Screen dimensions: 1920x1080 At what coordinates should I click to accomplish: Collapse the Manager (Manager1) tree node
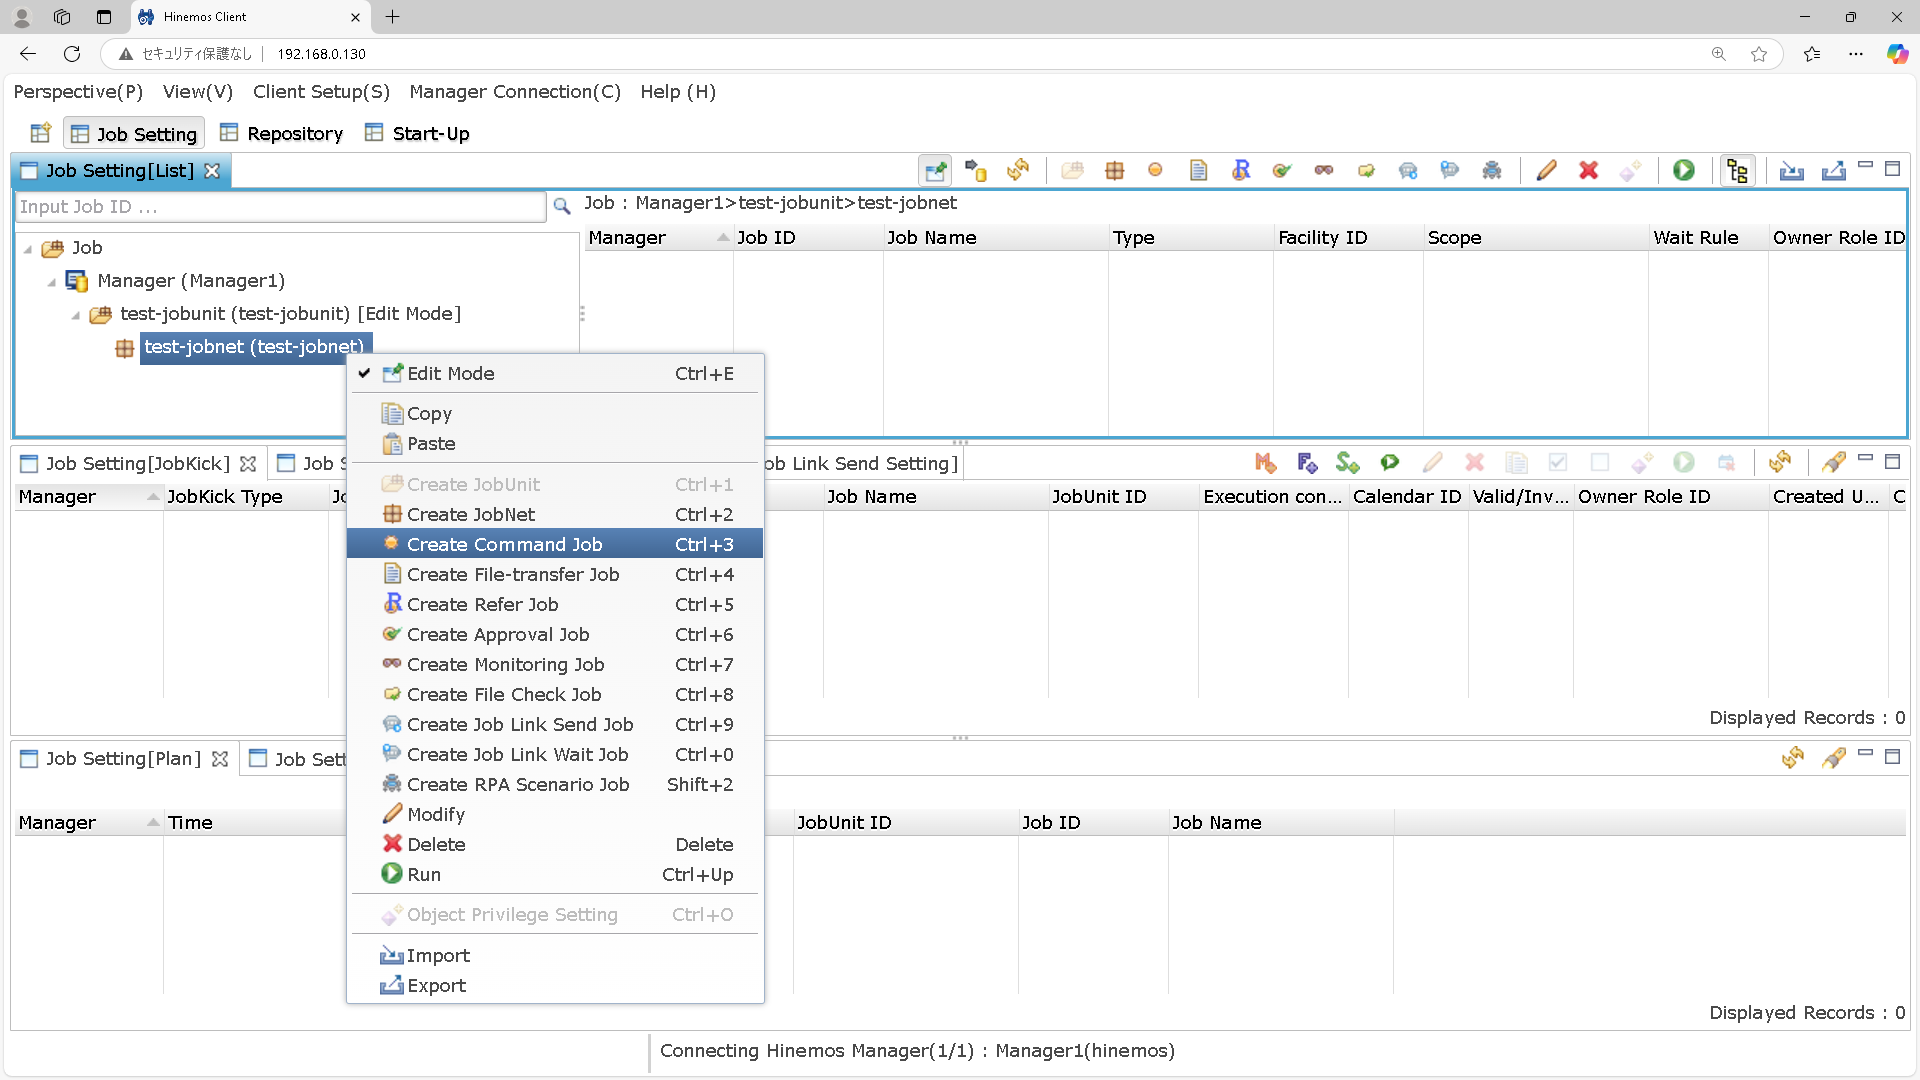click(x=52, y=282)
